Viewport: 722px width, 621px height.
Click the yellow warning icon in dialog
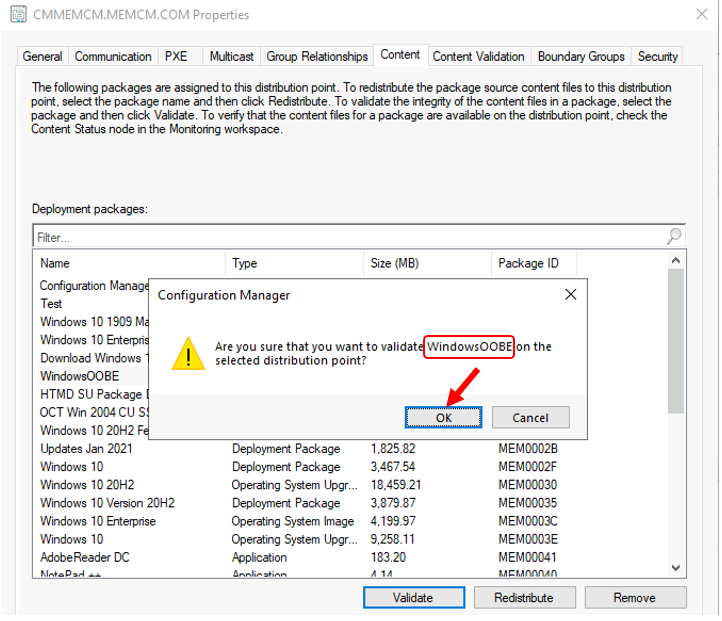pos(188,354)
